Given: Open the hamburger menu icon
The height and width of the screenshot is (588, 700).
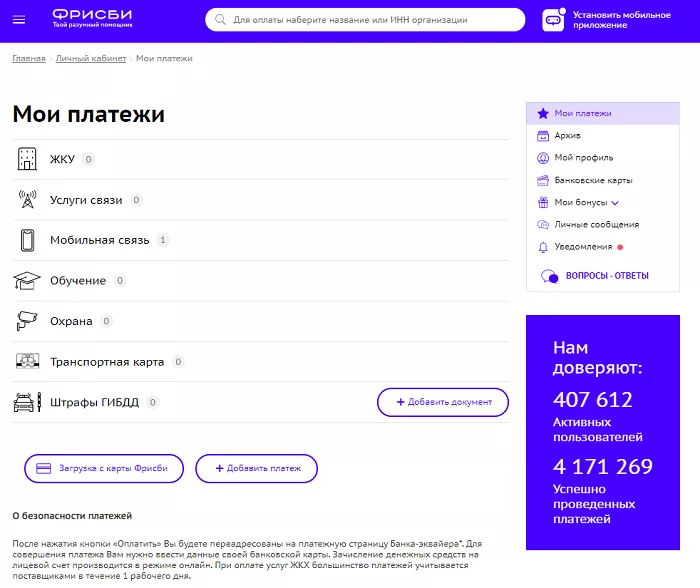Looking at the screenshot, I should click(x=19, y=20).
